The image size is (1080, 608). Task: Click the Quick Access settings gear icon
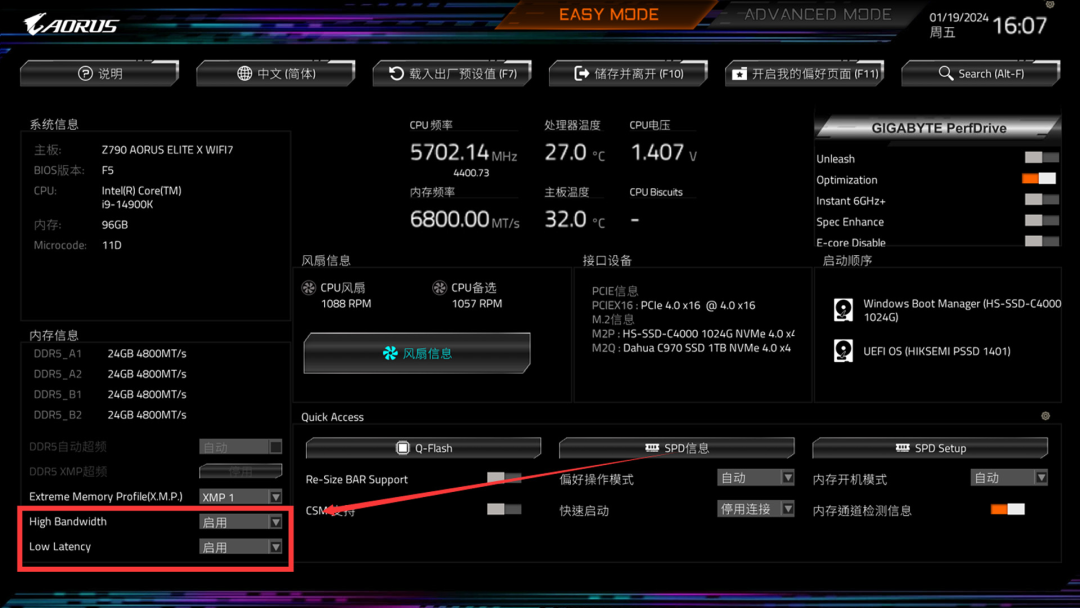(1046, 416)
